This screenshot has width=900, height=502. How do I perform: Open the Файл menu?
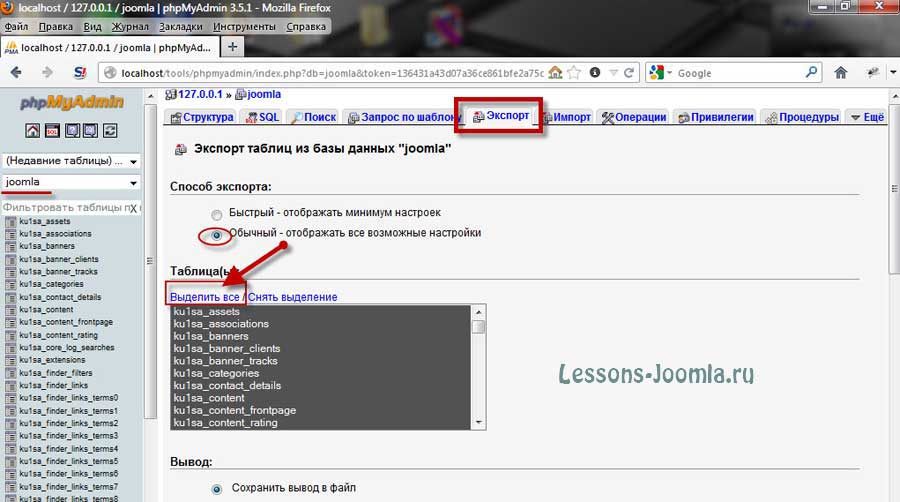[x=17, y=26]
